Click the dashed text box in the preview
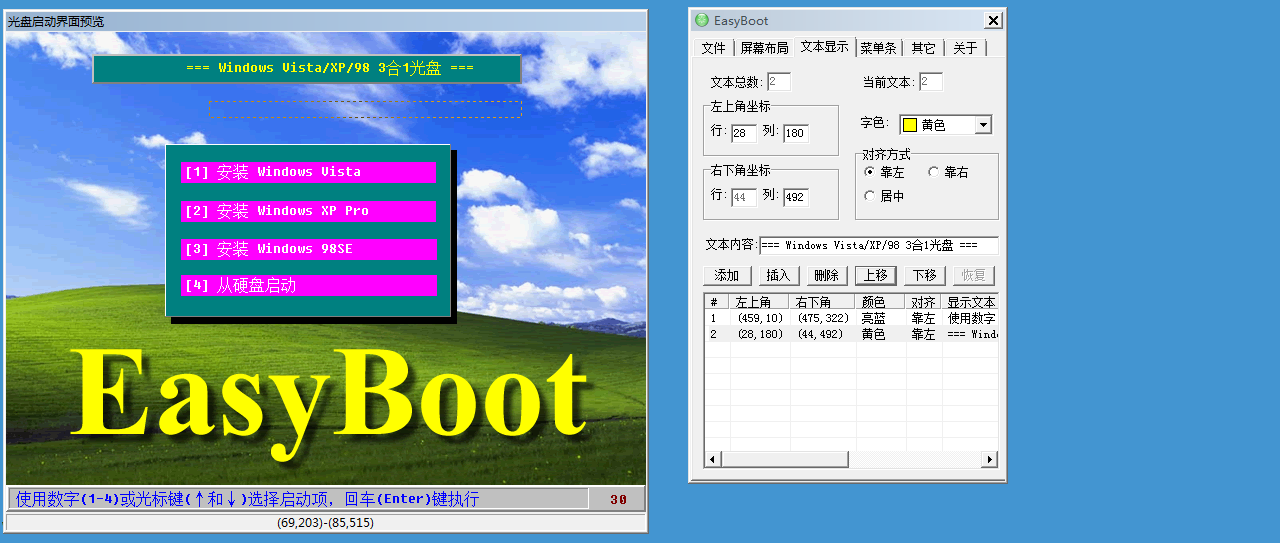This screenshot has width=1280, height=543. click(x=365, y=109)
